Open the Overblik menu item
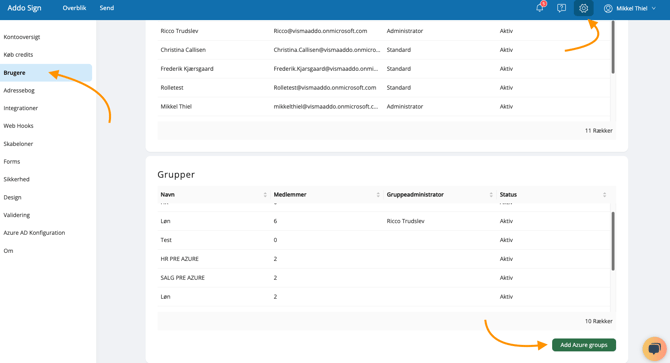670x363 pixels. click(x=74, y=8)
